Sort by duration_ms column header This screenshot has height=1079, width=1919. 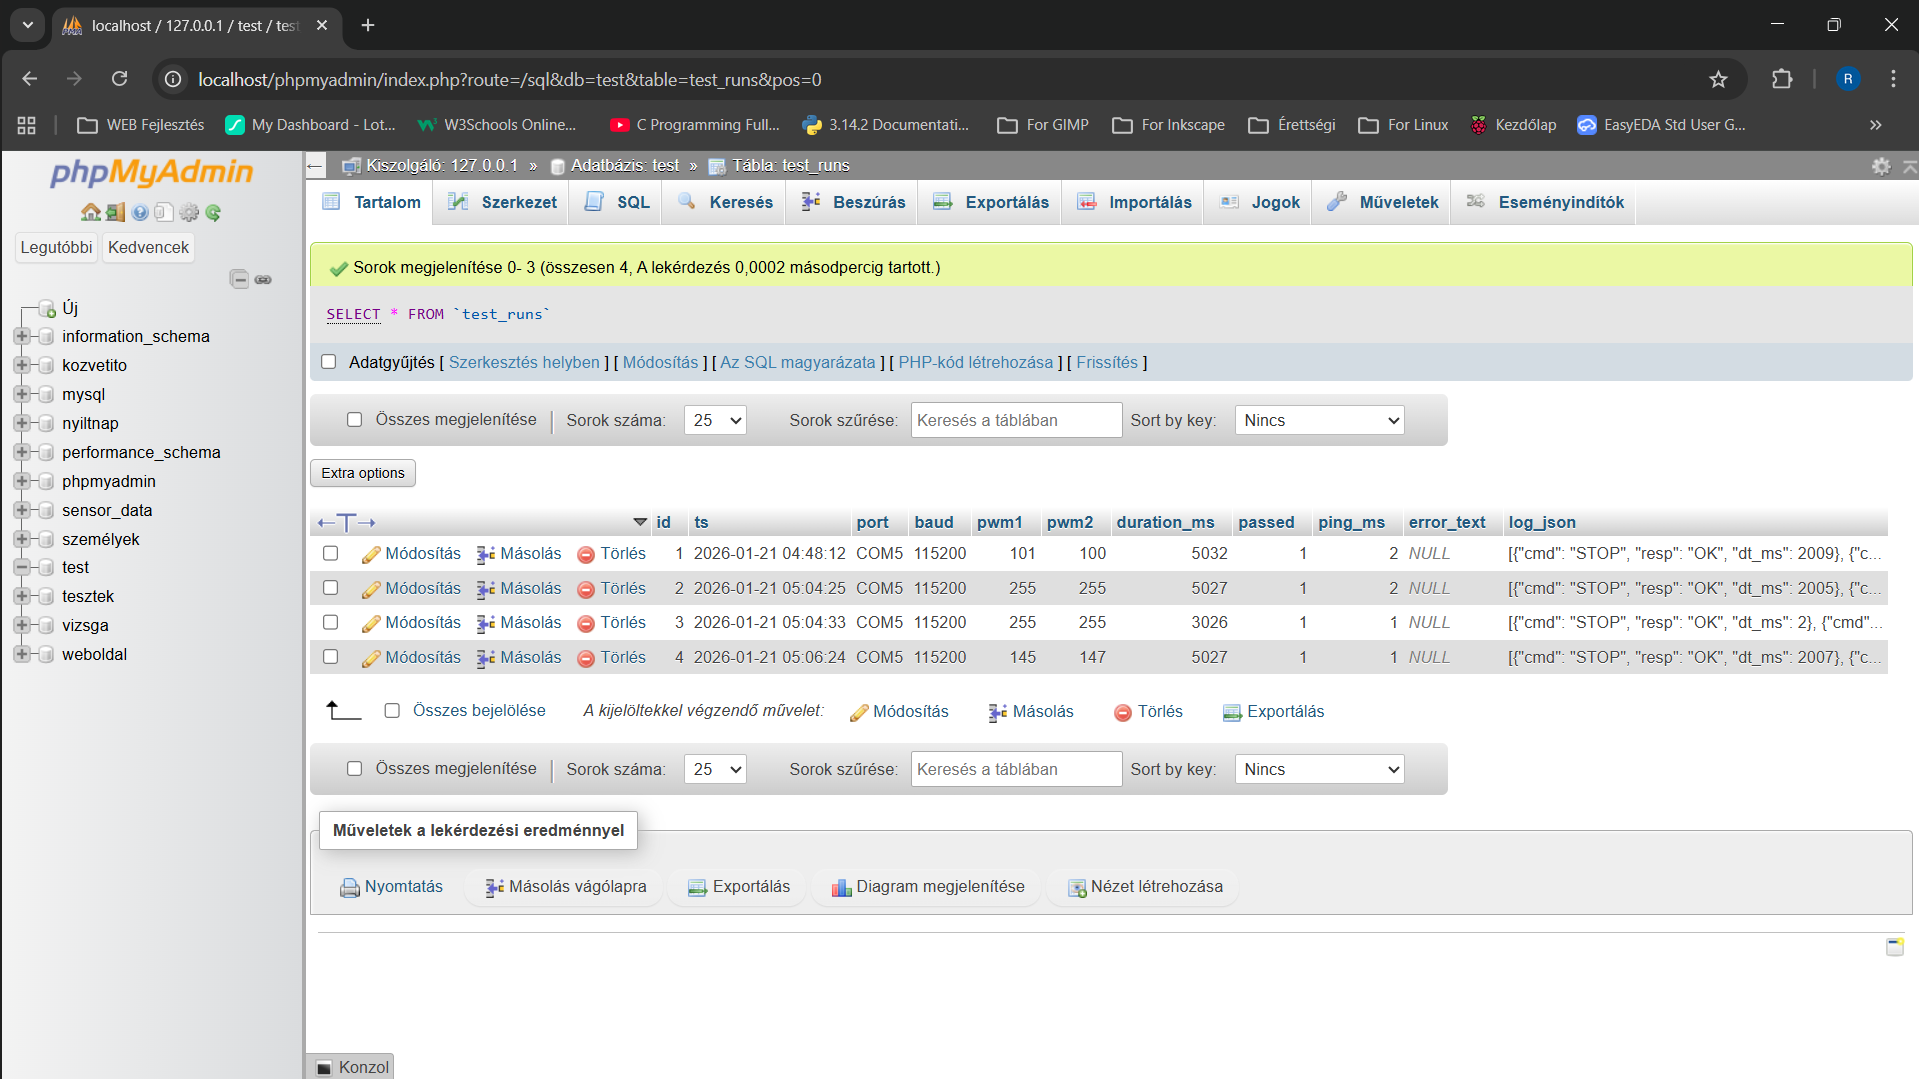tap(1165, 522)
